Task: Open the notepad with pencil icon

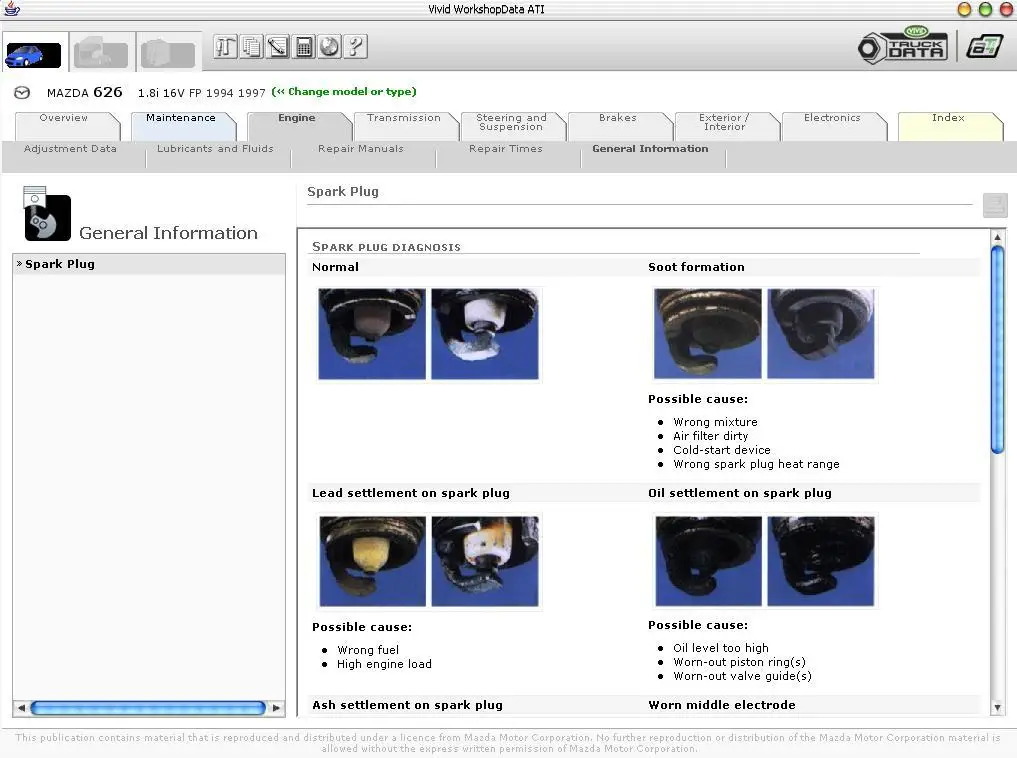Action: pyautogui.click(x=278, y=47)
